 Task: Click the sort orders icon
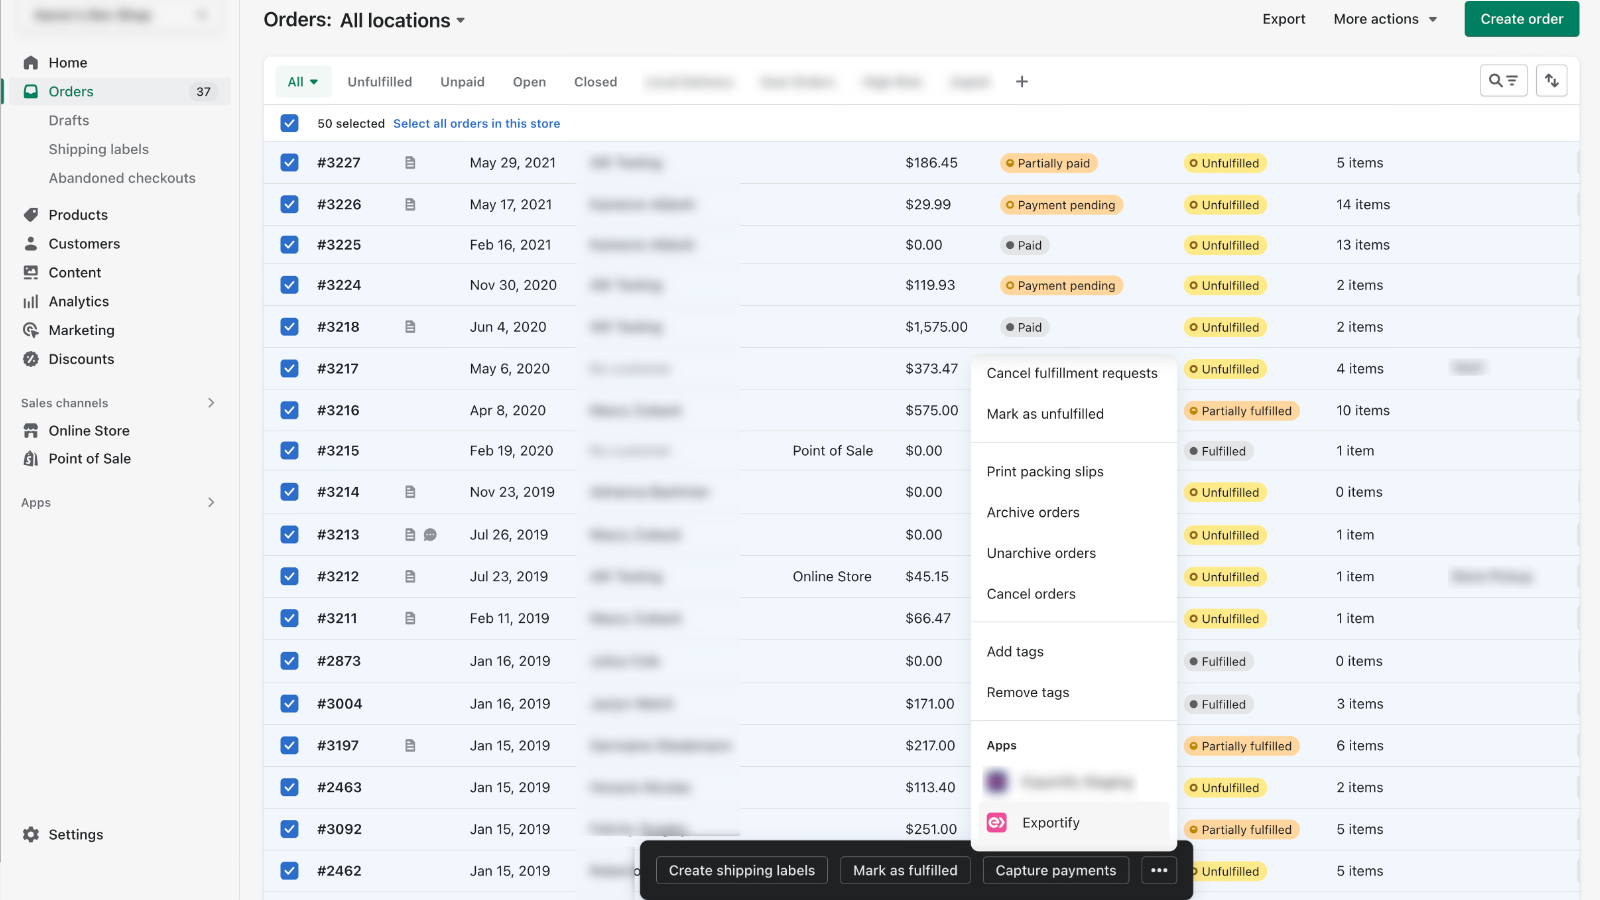1551,80
